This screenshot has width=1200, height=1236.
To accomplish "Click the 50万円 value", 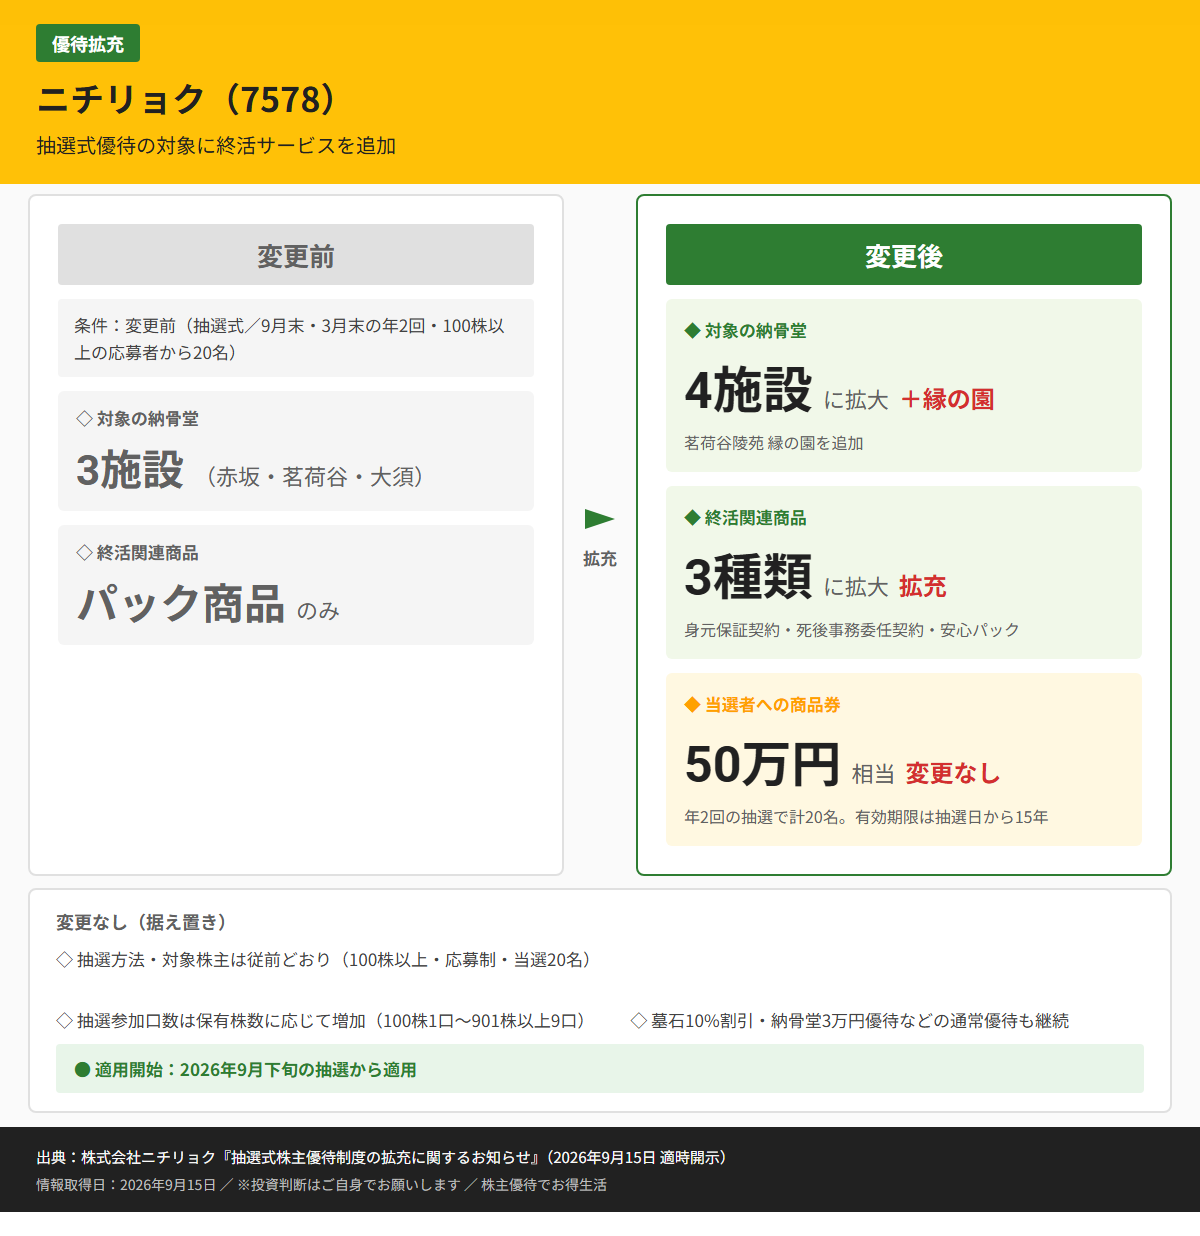I will click(762, 764).
